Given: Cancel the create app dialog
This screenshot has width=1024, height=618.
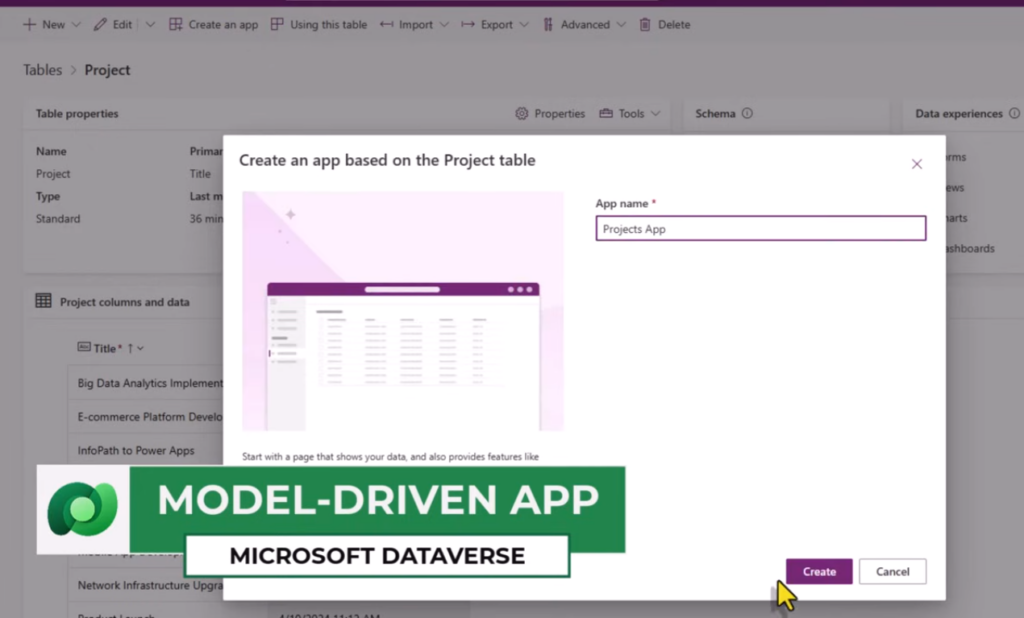Looking at the screenshot, I should point(892,571).
